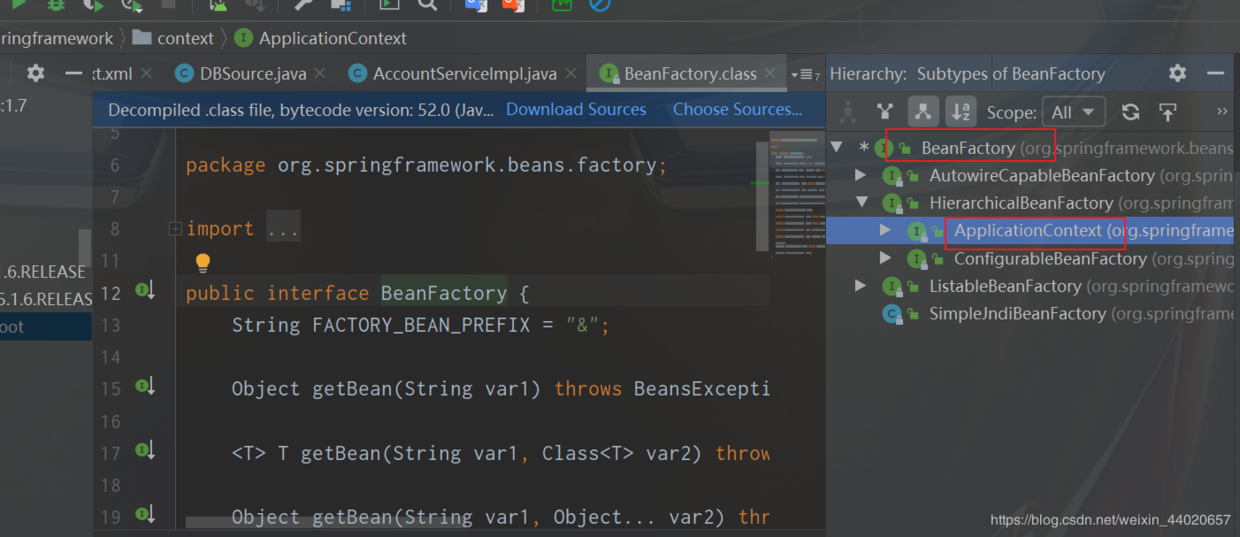Open the Scope All dropdown
Viewport: 1240px width, 537px height.
[1073, 112]
